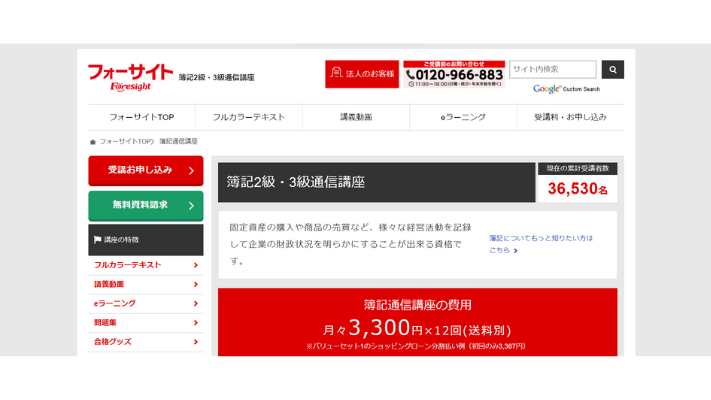Click 簿記通信講座 breadcrumb text
This screenshot has height=400, width=711.
pyautogui.click(x=178, y=141)
